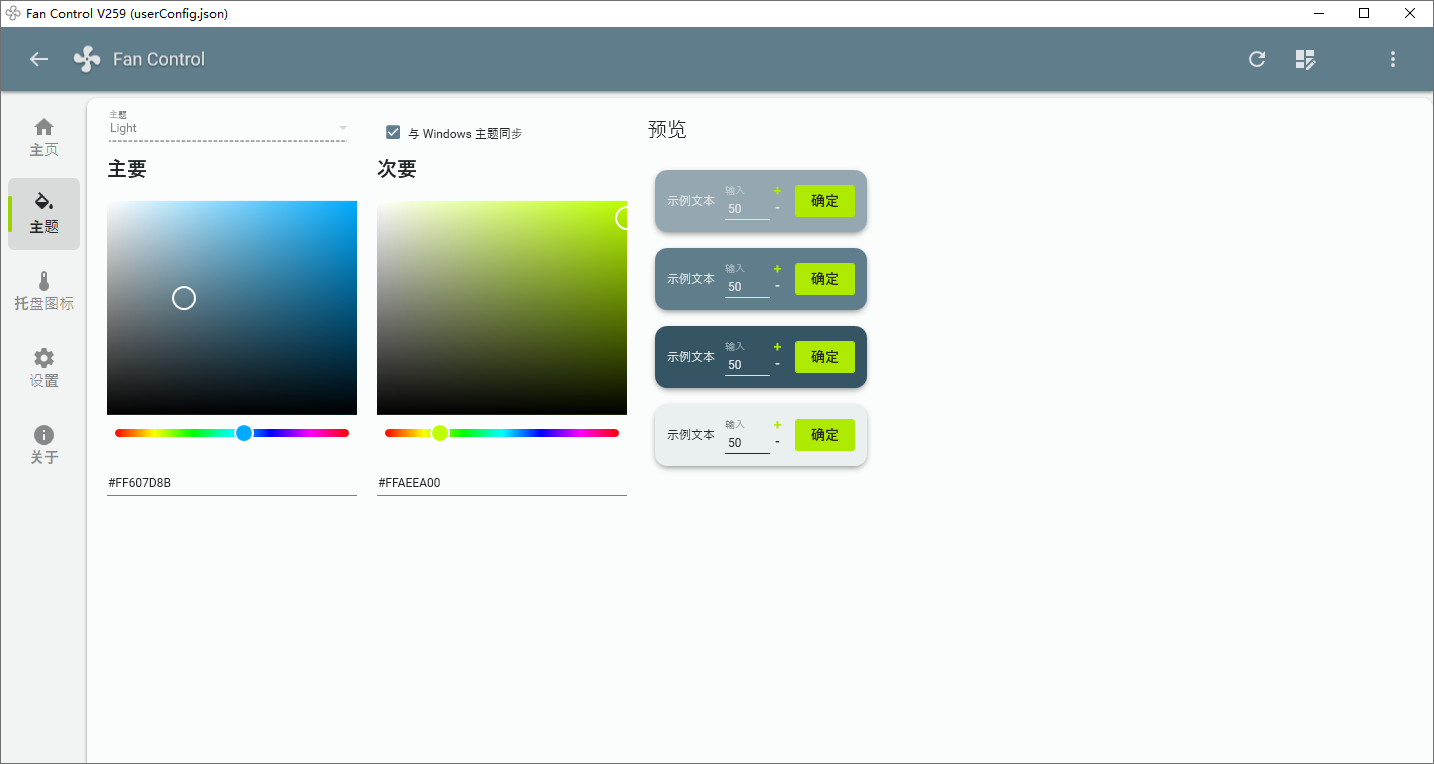Open the dashboard edit icon in toolbar
Screen dimensions: 1434x764
point(1305,59)
